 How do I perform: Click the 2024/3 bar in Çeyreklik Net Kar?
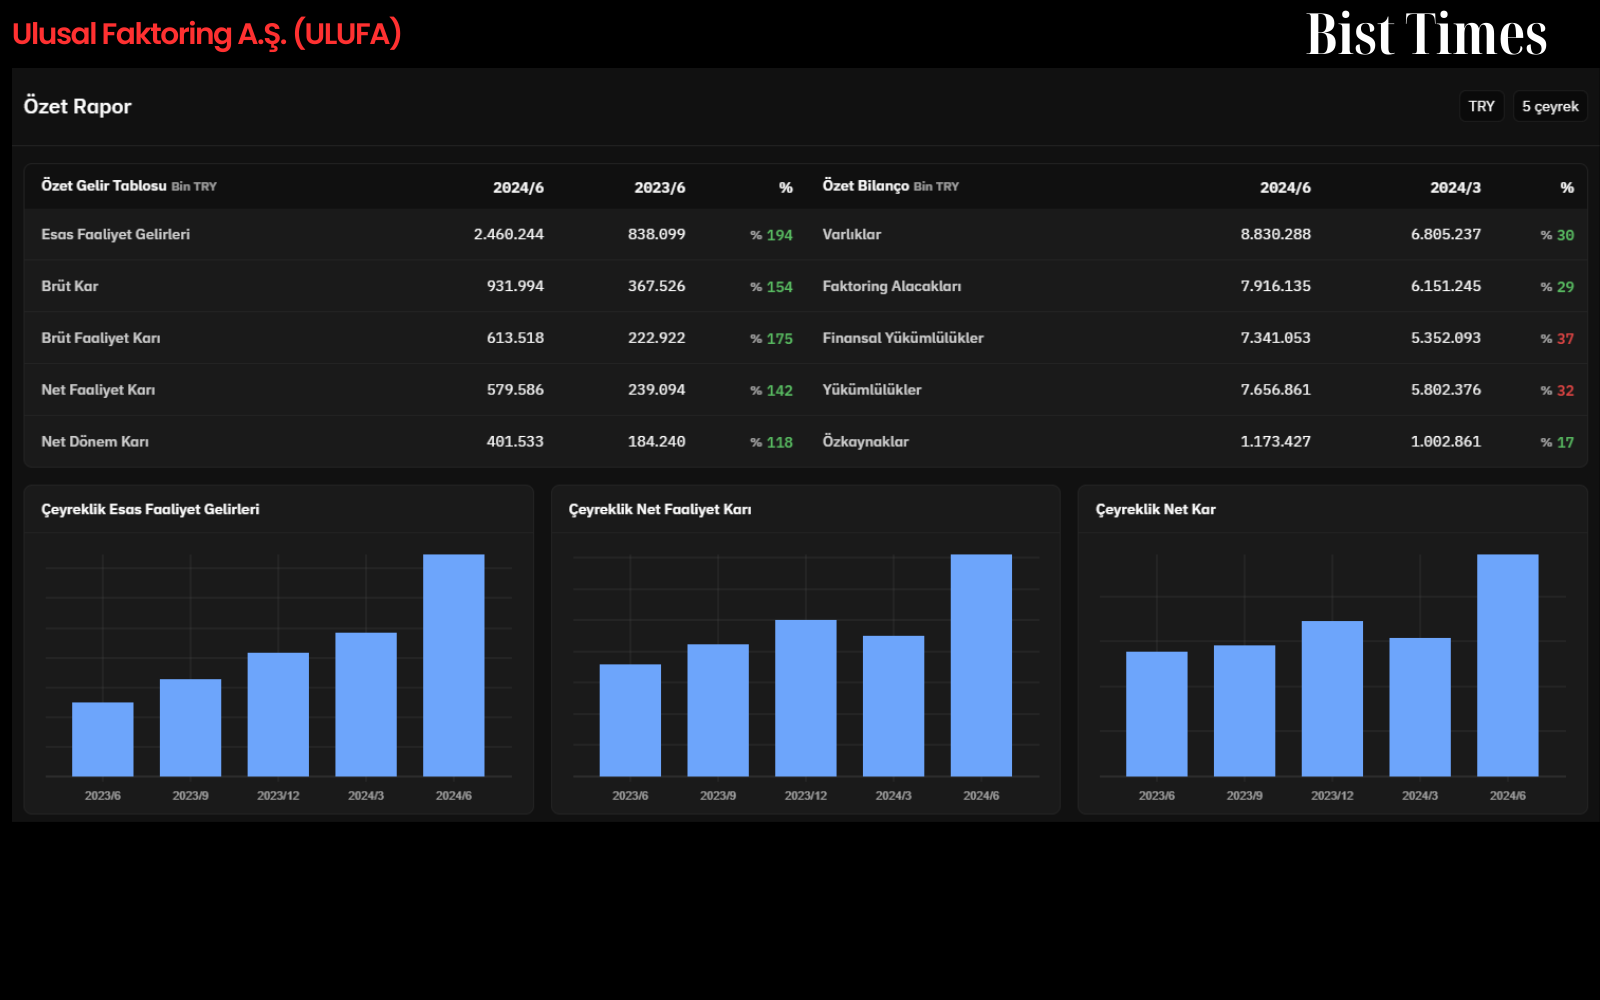click(x=1420, y=707)
